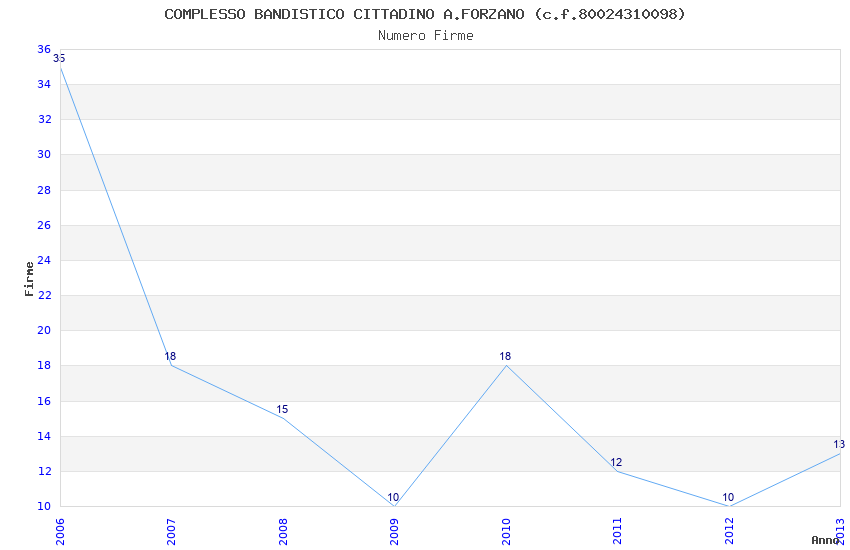Click the 2007 year label on x-axis
The width and height of the screenshot is (850, 550).
pyautogui.click(x=171, y=532)
